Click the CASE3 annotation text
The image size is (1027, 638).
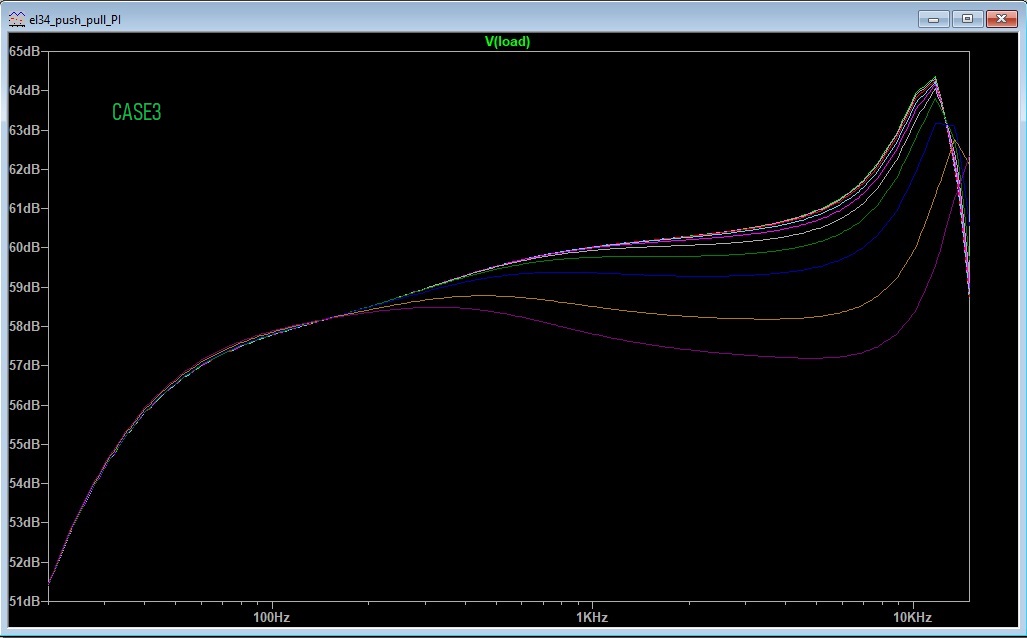[x=136, y=112]
